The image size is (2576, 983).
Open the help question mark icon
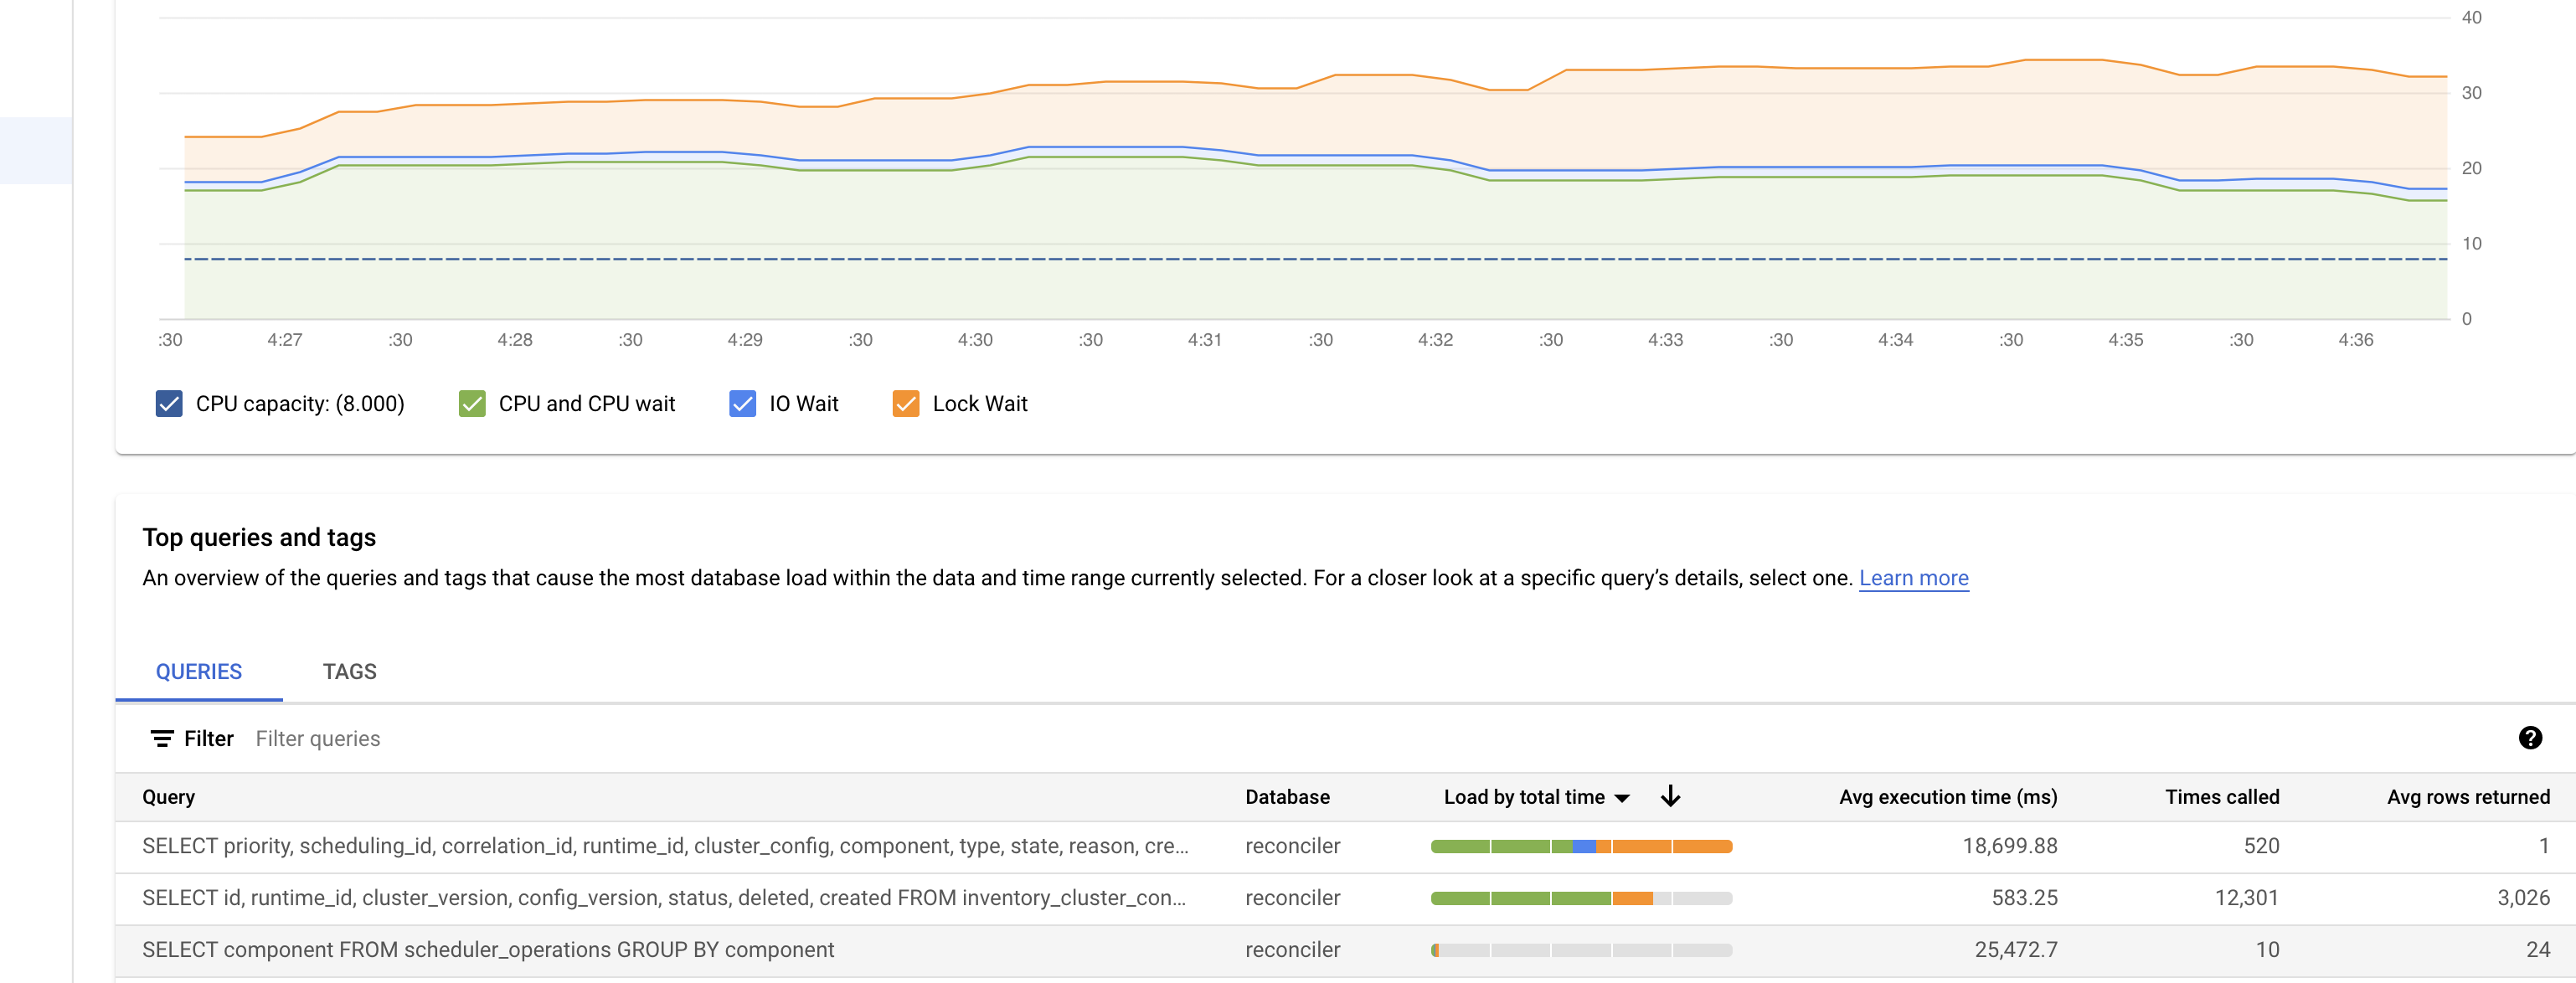click(x=2531, y=738)
